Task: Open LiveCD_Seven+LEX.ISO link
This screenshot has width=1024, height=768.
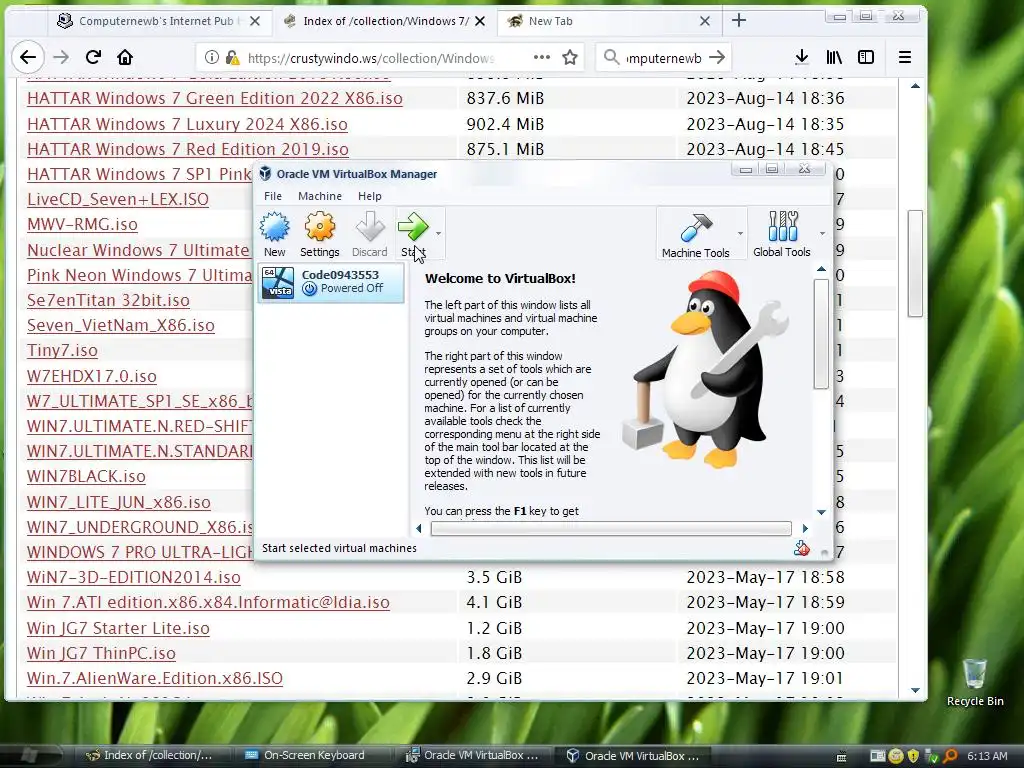Action: [x=118, y=199]
